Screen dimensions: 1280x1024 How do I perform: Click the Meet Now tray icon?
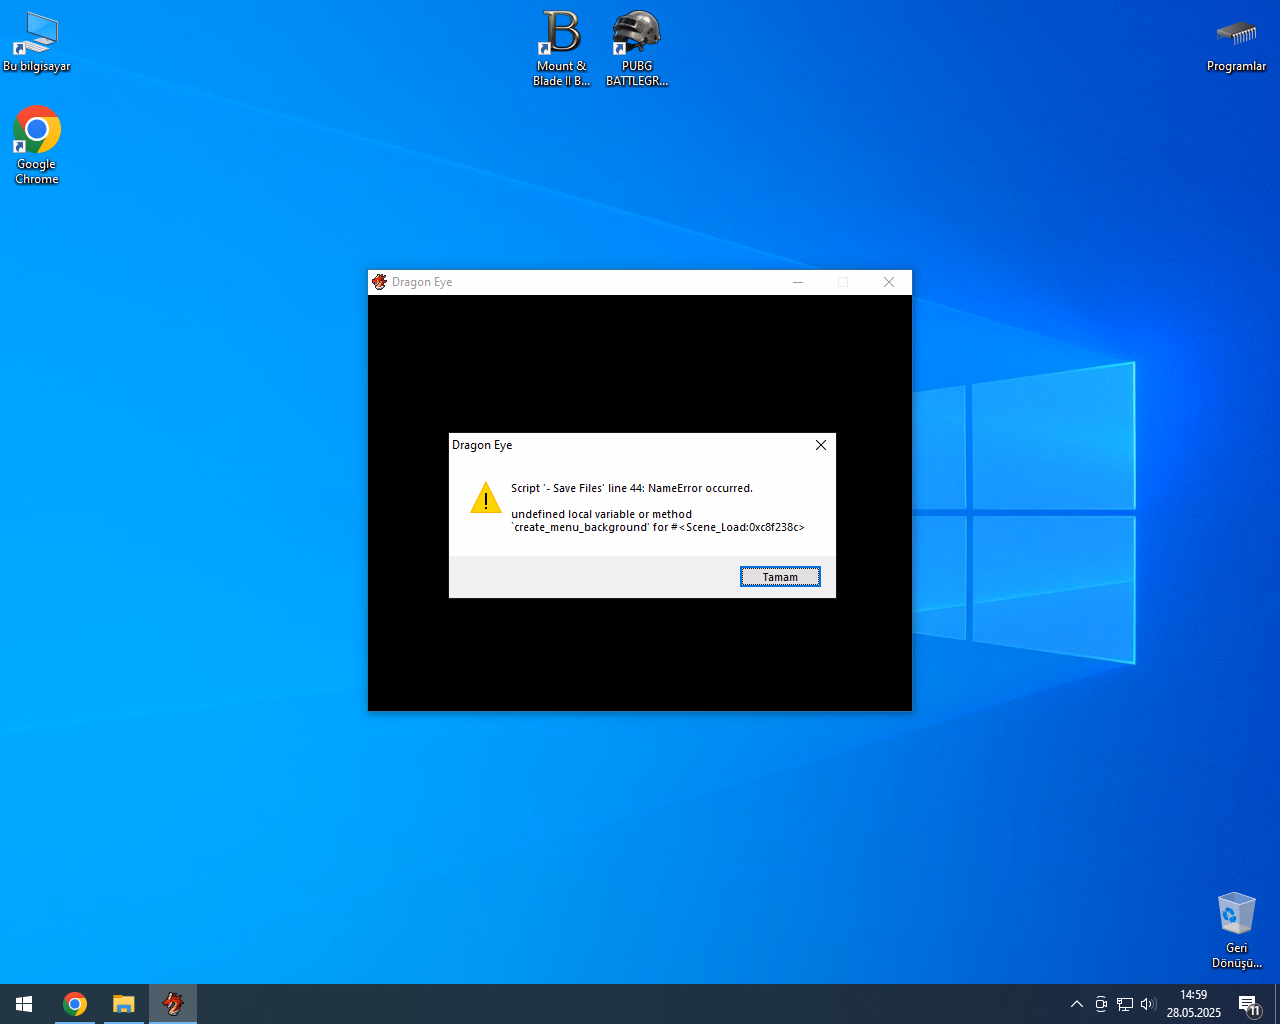pyautogui.click(x=1101, y=1004)
